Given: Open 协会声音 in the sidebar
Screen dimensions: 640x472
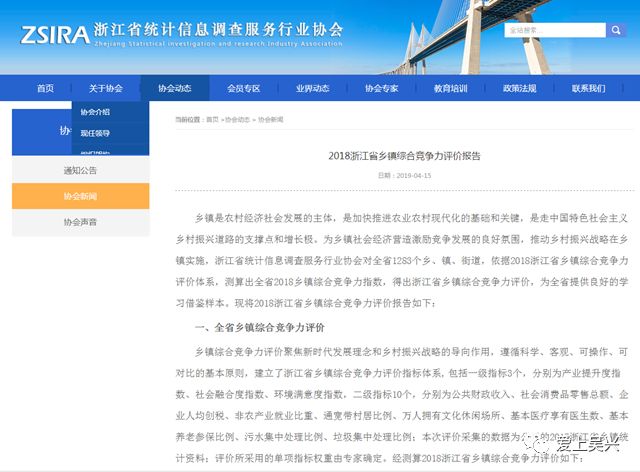Looking at the screenshot, I should (x=80, y=222).
